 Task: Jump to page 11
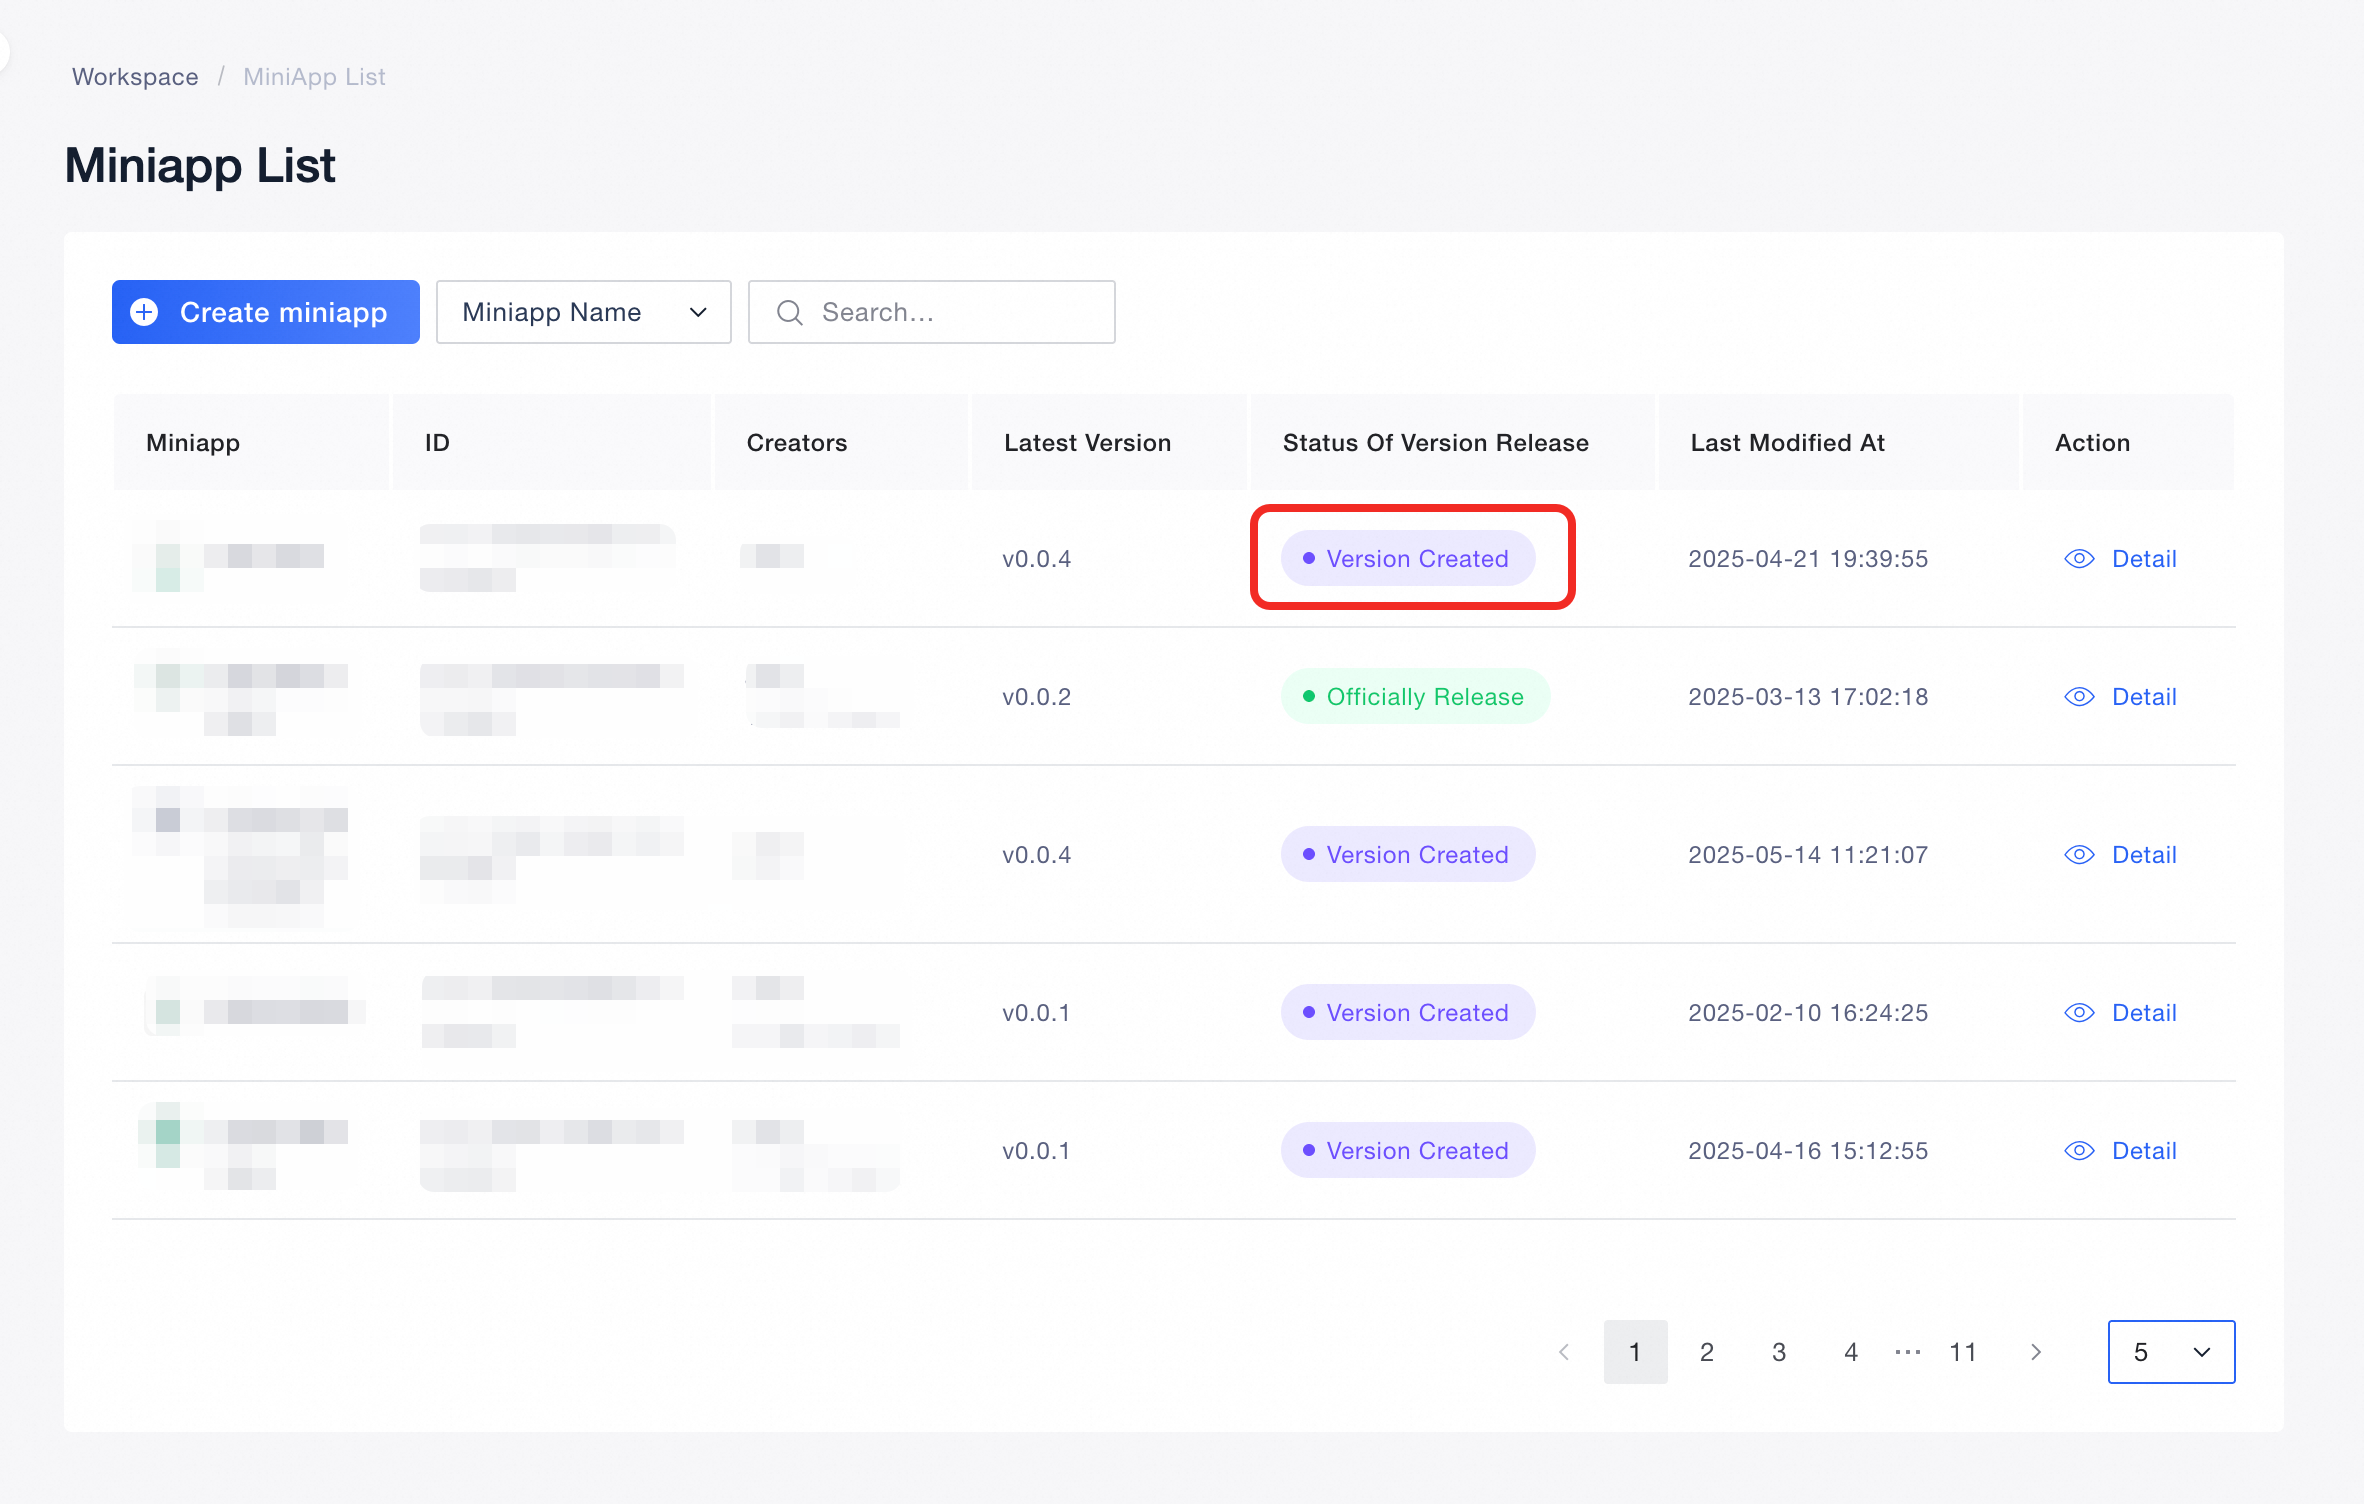pyautogui.click(x=1963, y=1352)
